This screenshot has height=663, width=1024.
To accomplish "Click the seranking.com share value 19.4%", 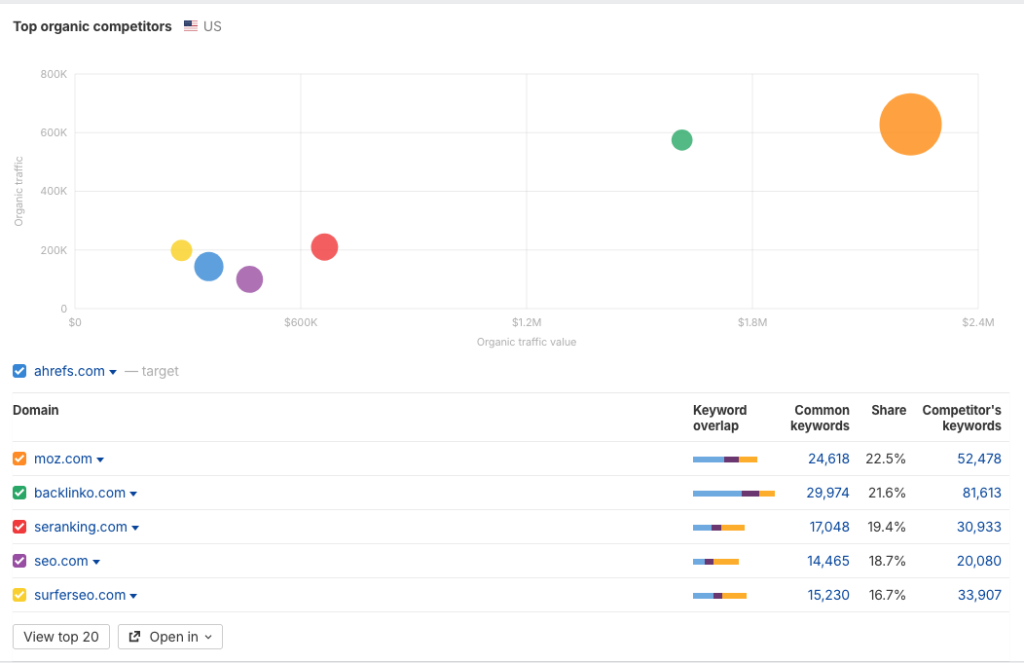I will [886, 526].
